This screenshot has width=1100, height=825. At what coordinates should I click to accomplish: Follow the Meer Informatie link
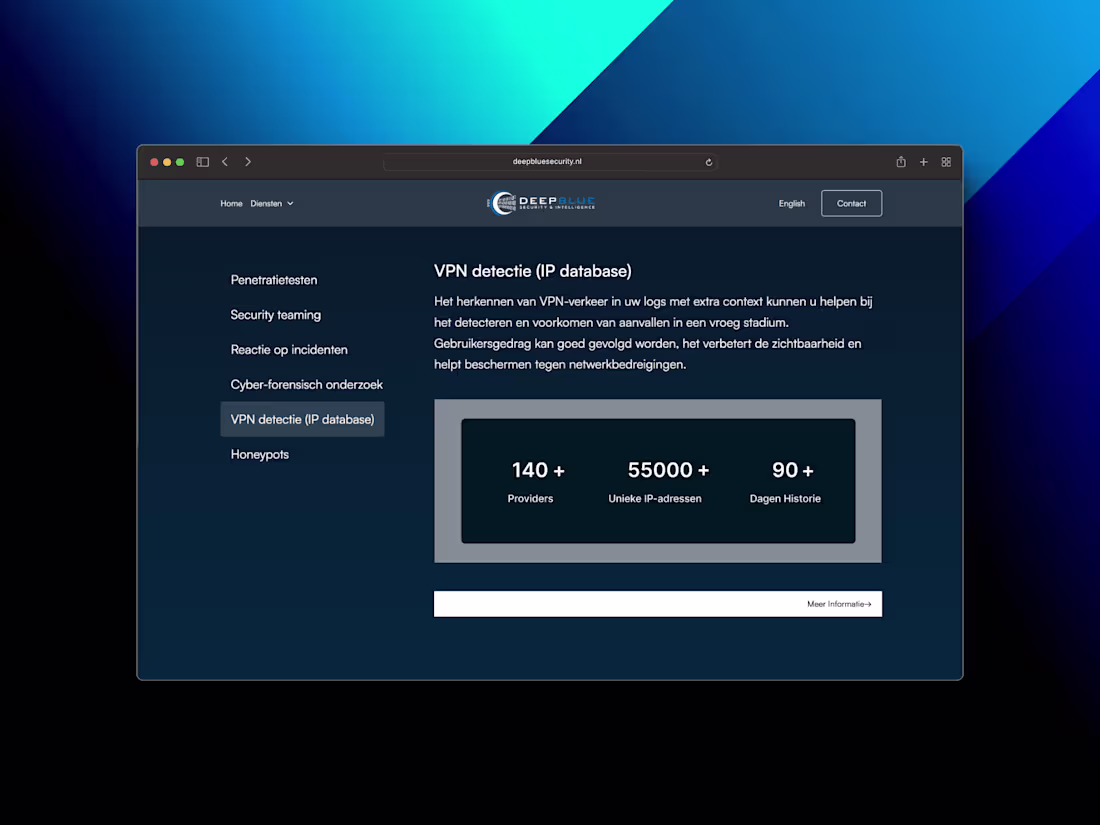(x=838, y=603)
